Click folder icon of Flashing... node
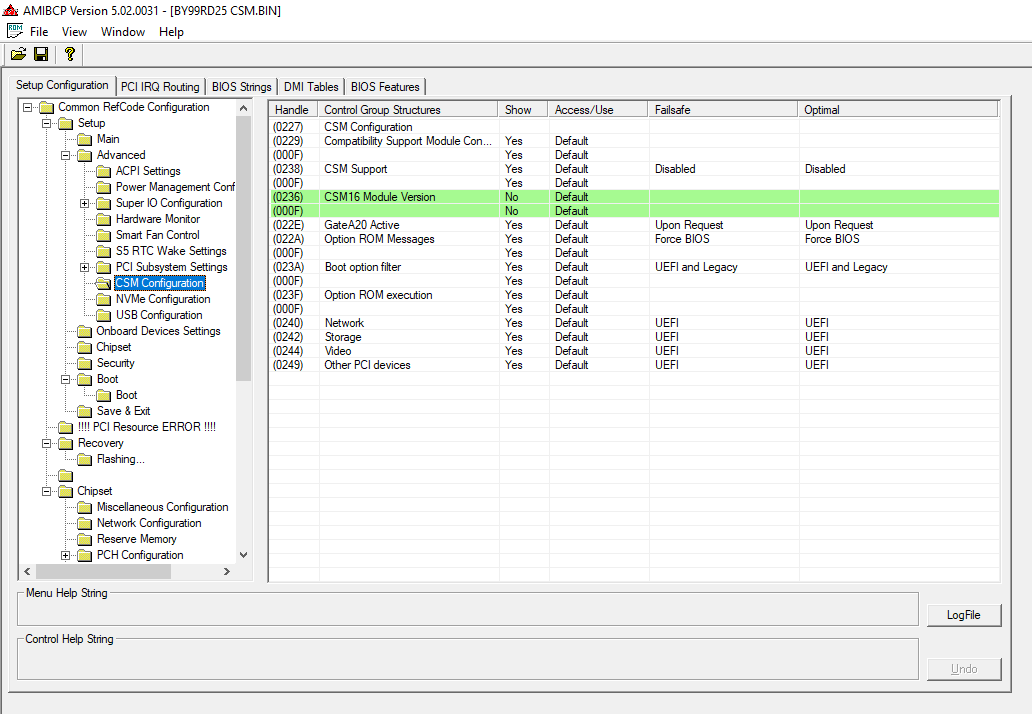Viewport: 1032px width, 714px height. coord(84,459)
